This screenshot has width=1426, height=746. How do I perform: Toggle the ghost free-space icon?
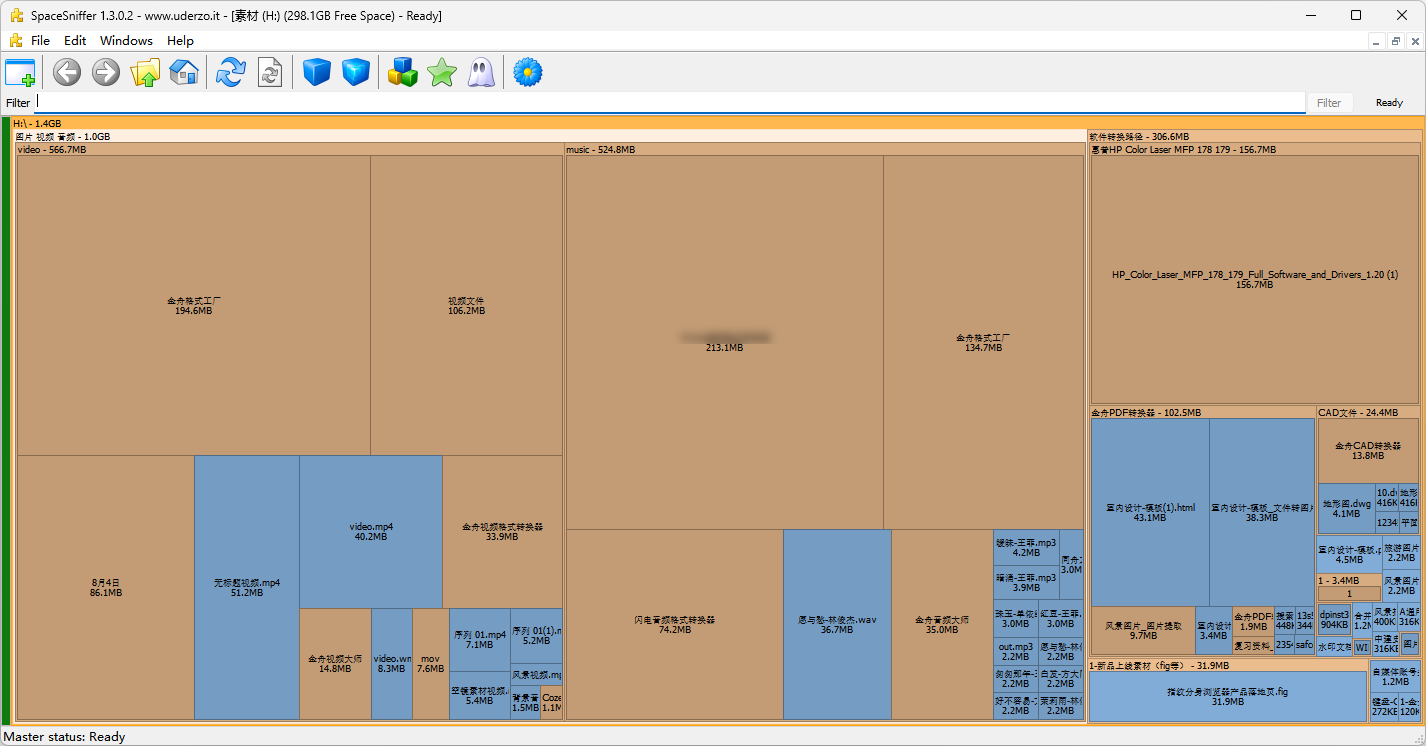click(x=481, y=72)
